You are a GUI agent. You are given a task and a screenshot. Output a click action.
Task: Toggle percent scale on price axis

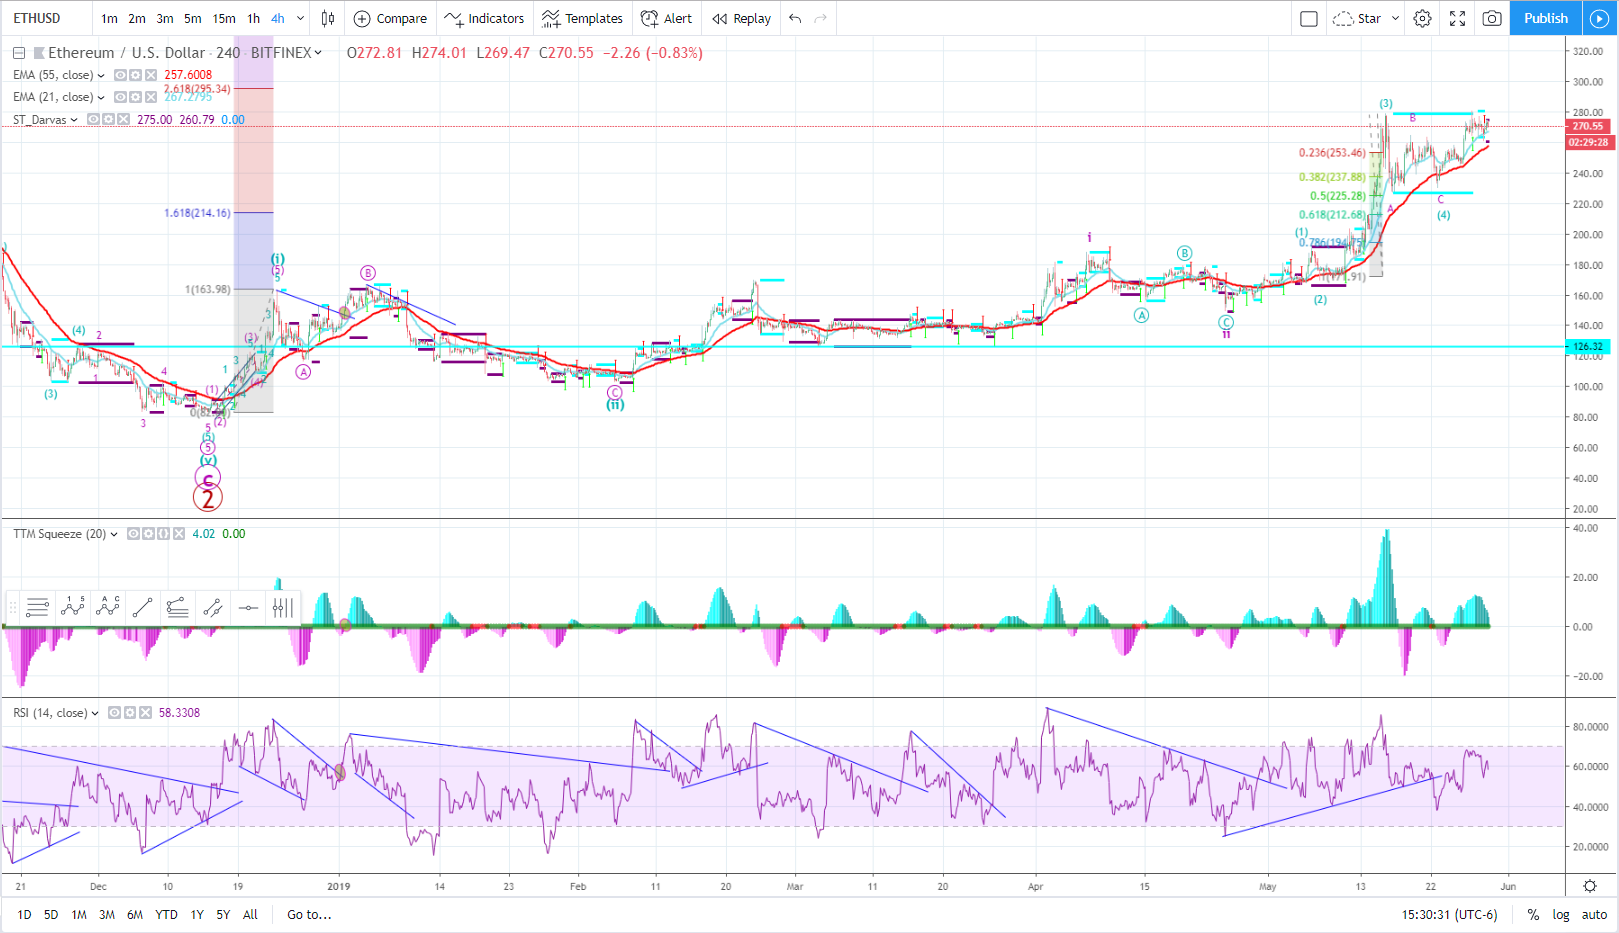(x=1533, y=914)
